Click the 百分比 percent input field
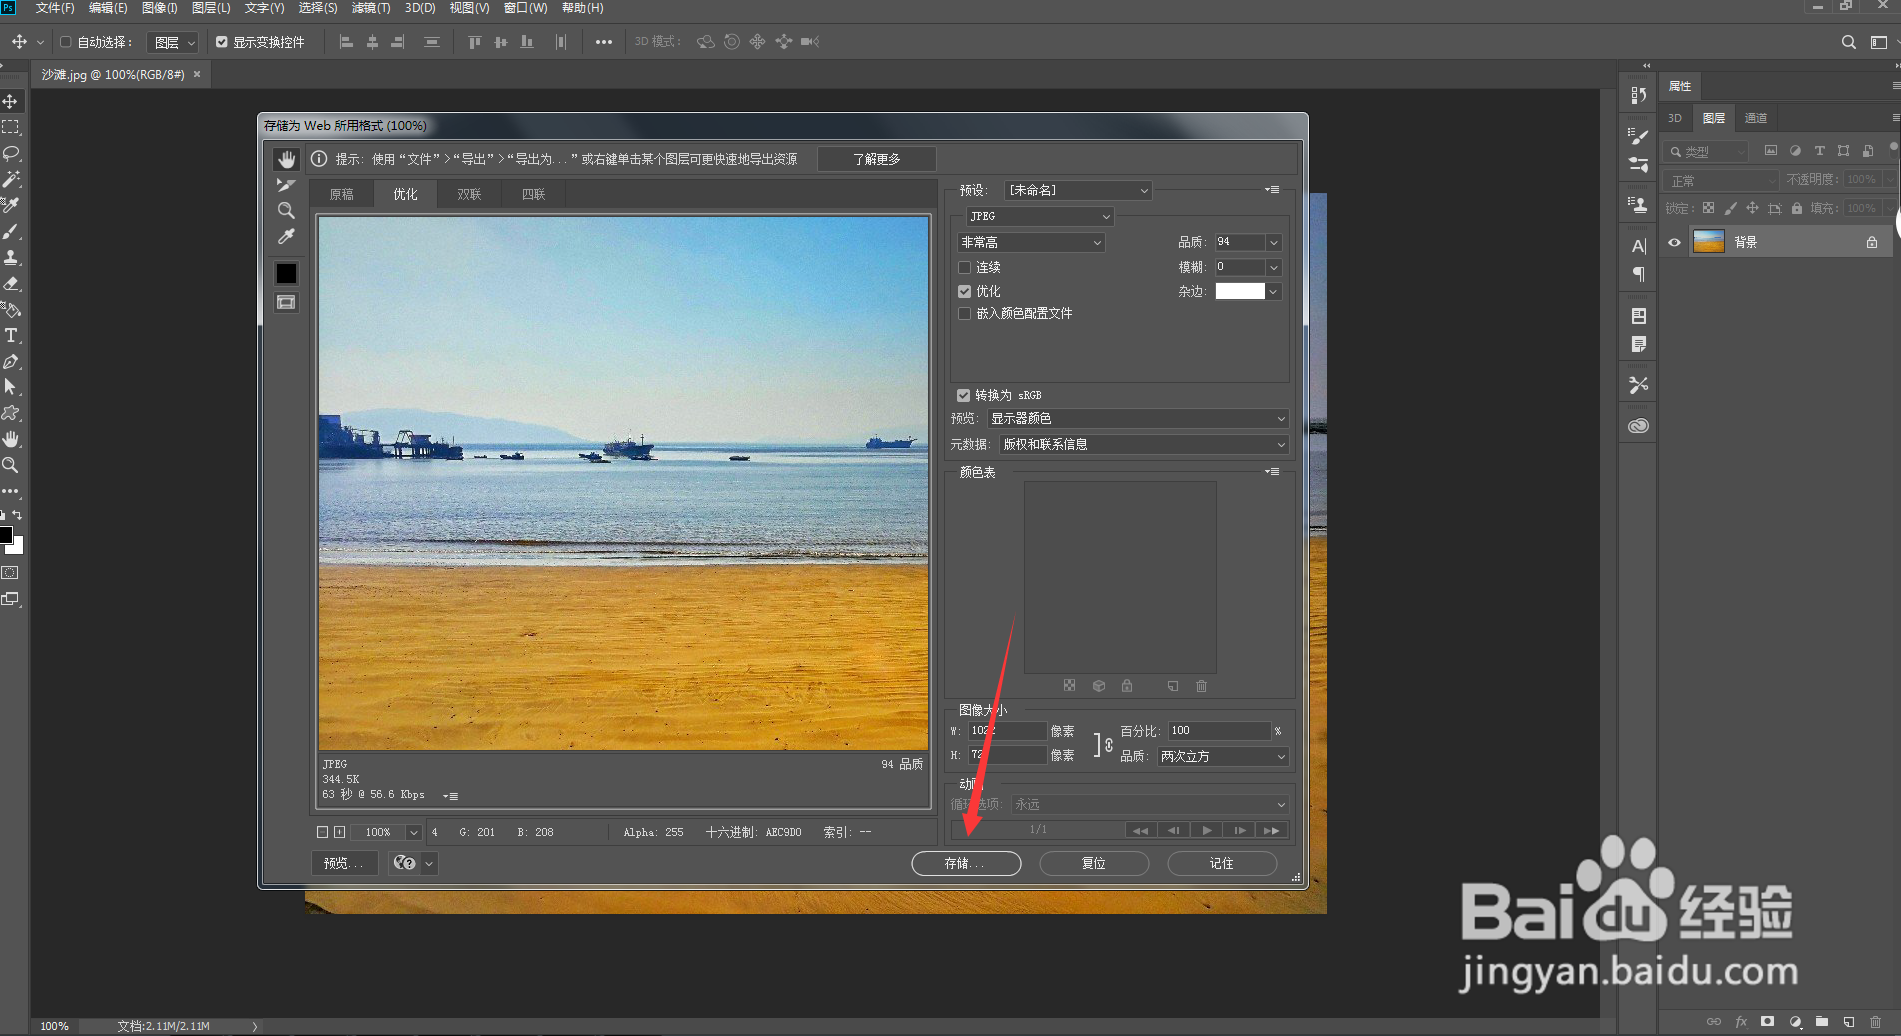This screenshot has height=1036, width=1901. 1219,731
